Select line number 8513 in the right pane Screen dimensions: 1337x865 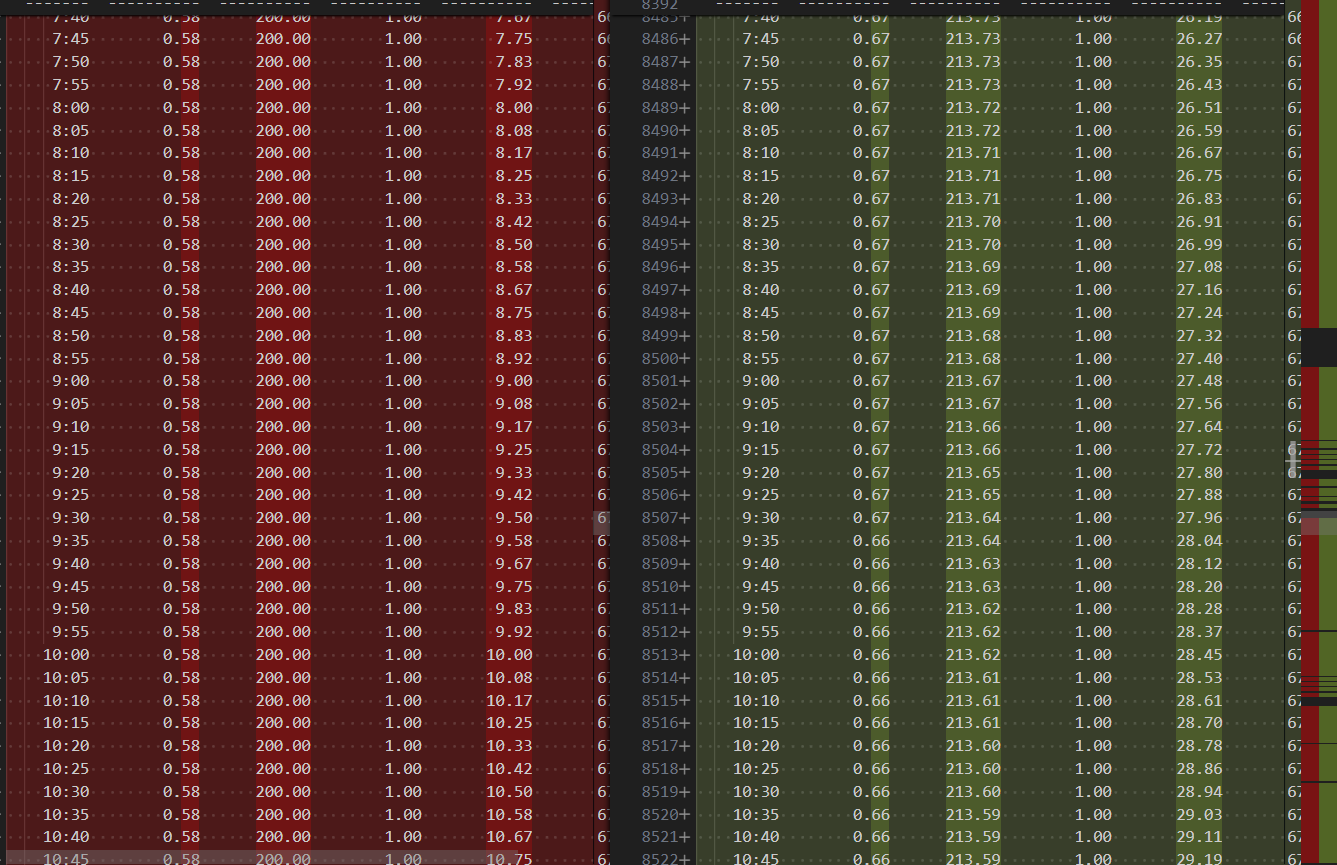point(661,655)
